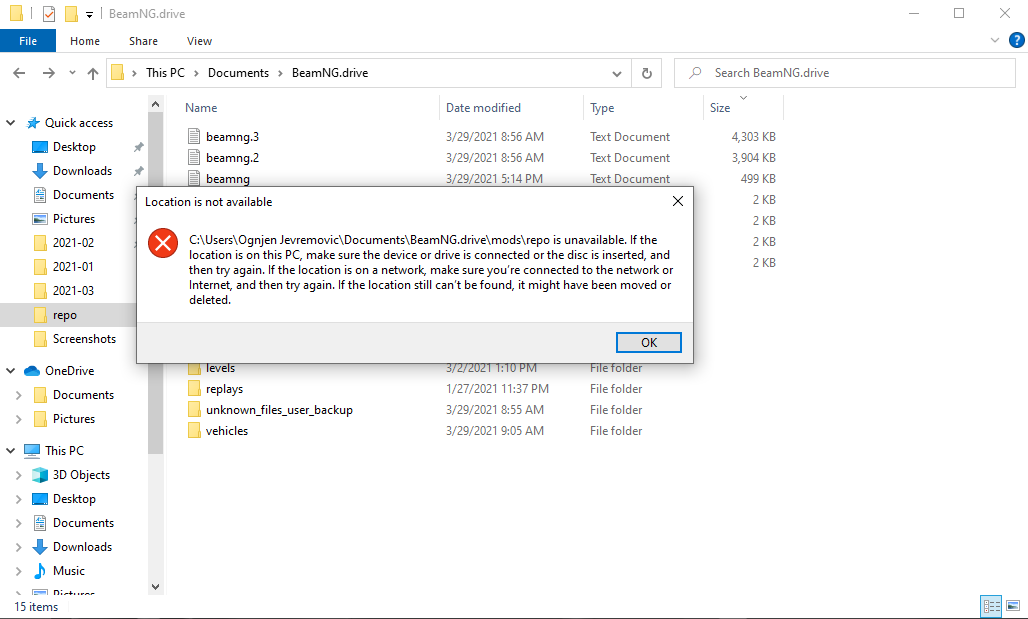Click OK in the error dialog
The image size is (1028, 619).
point(648,342)
